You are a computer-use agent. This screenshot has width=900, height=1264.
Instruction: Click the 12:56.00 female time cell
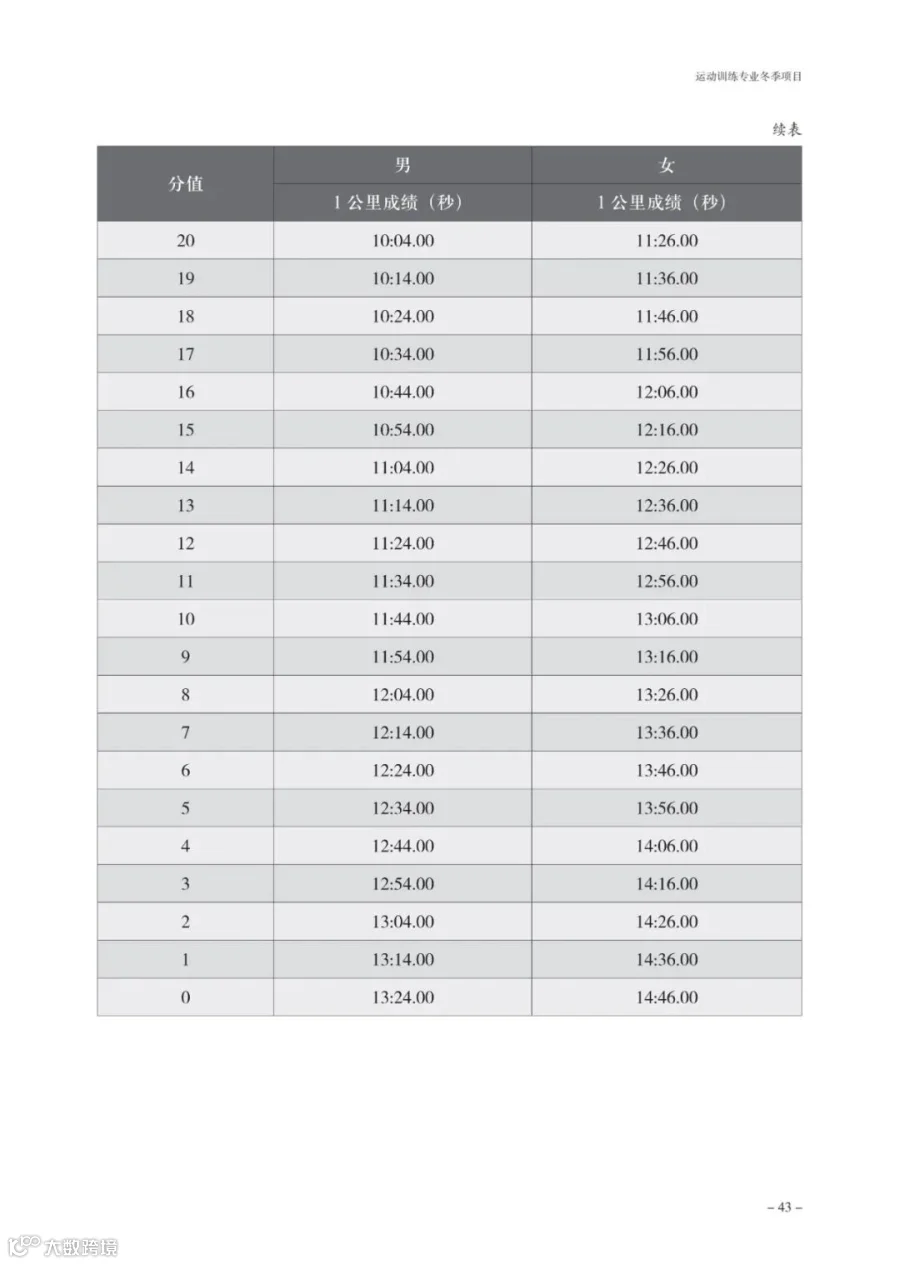point(667,581)
